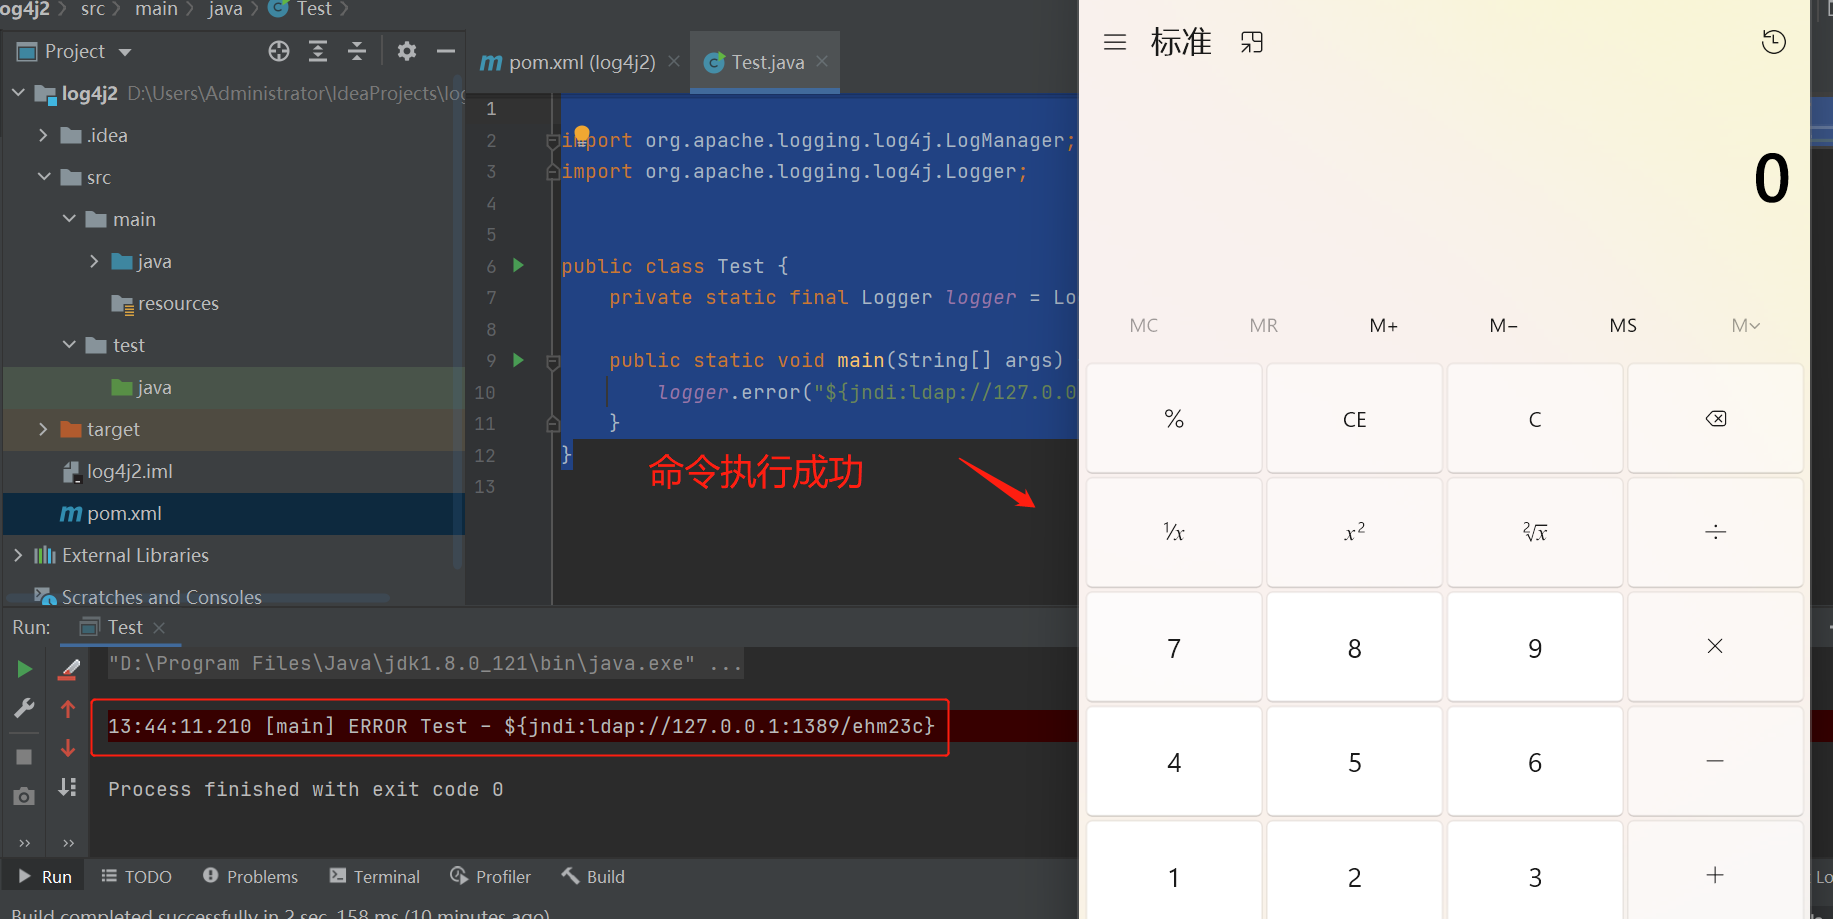Click the edit/pencil icon in Run console toolbar
Viewport: 1833px width, 919px height.
tap(69, 669)
